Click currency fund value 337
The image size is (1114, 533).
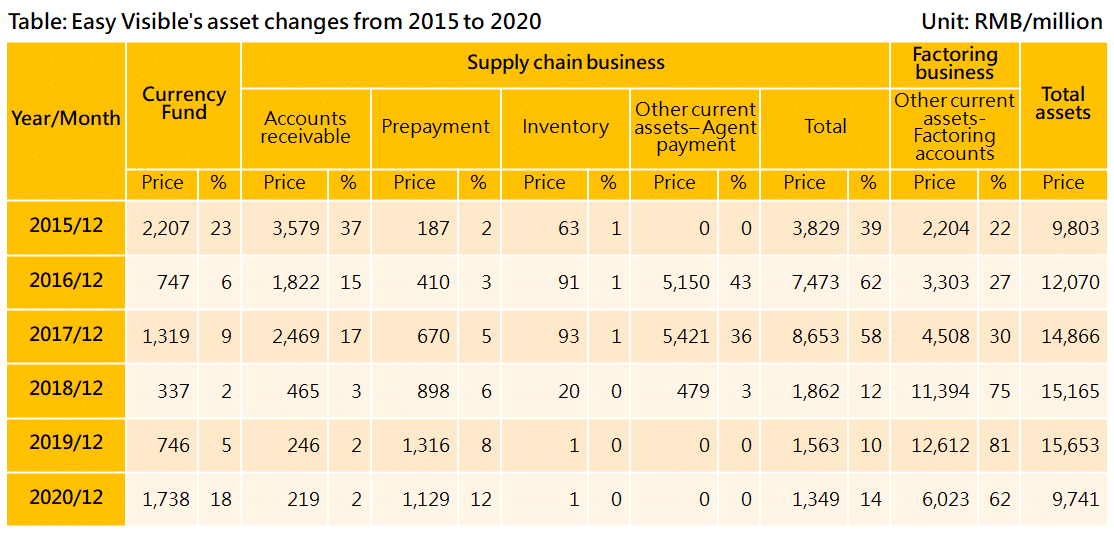(x=173, y=392)
